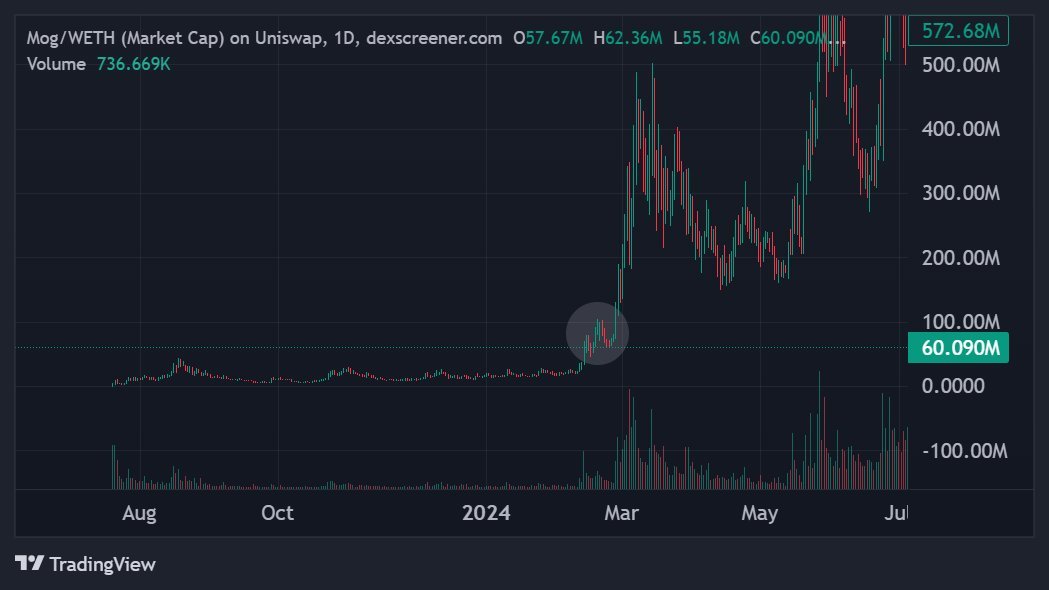Click the open value O57.67M

[547, 38]
